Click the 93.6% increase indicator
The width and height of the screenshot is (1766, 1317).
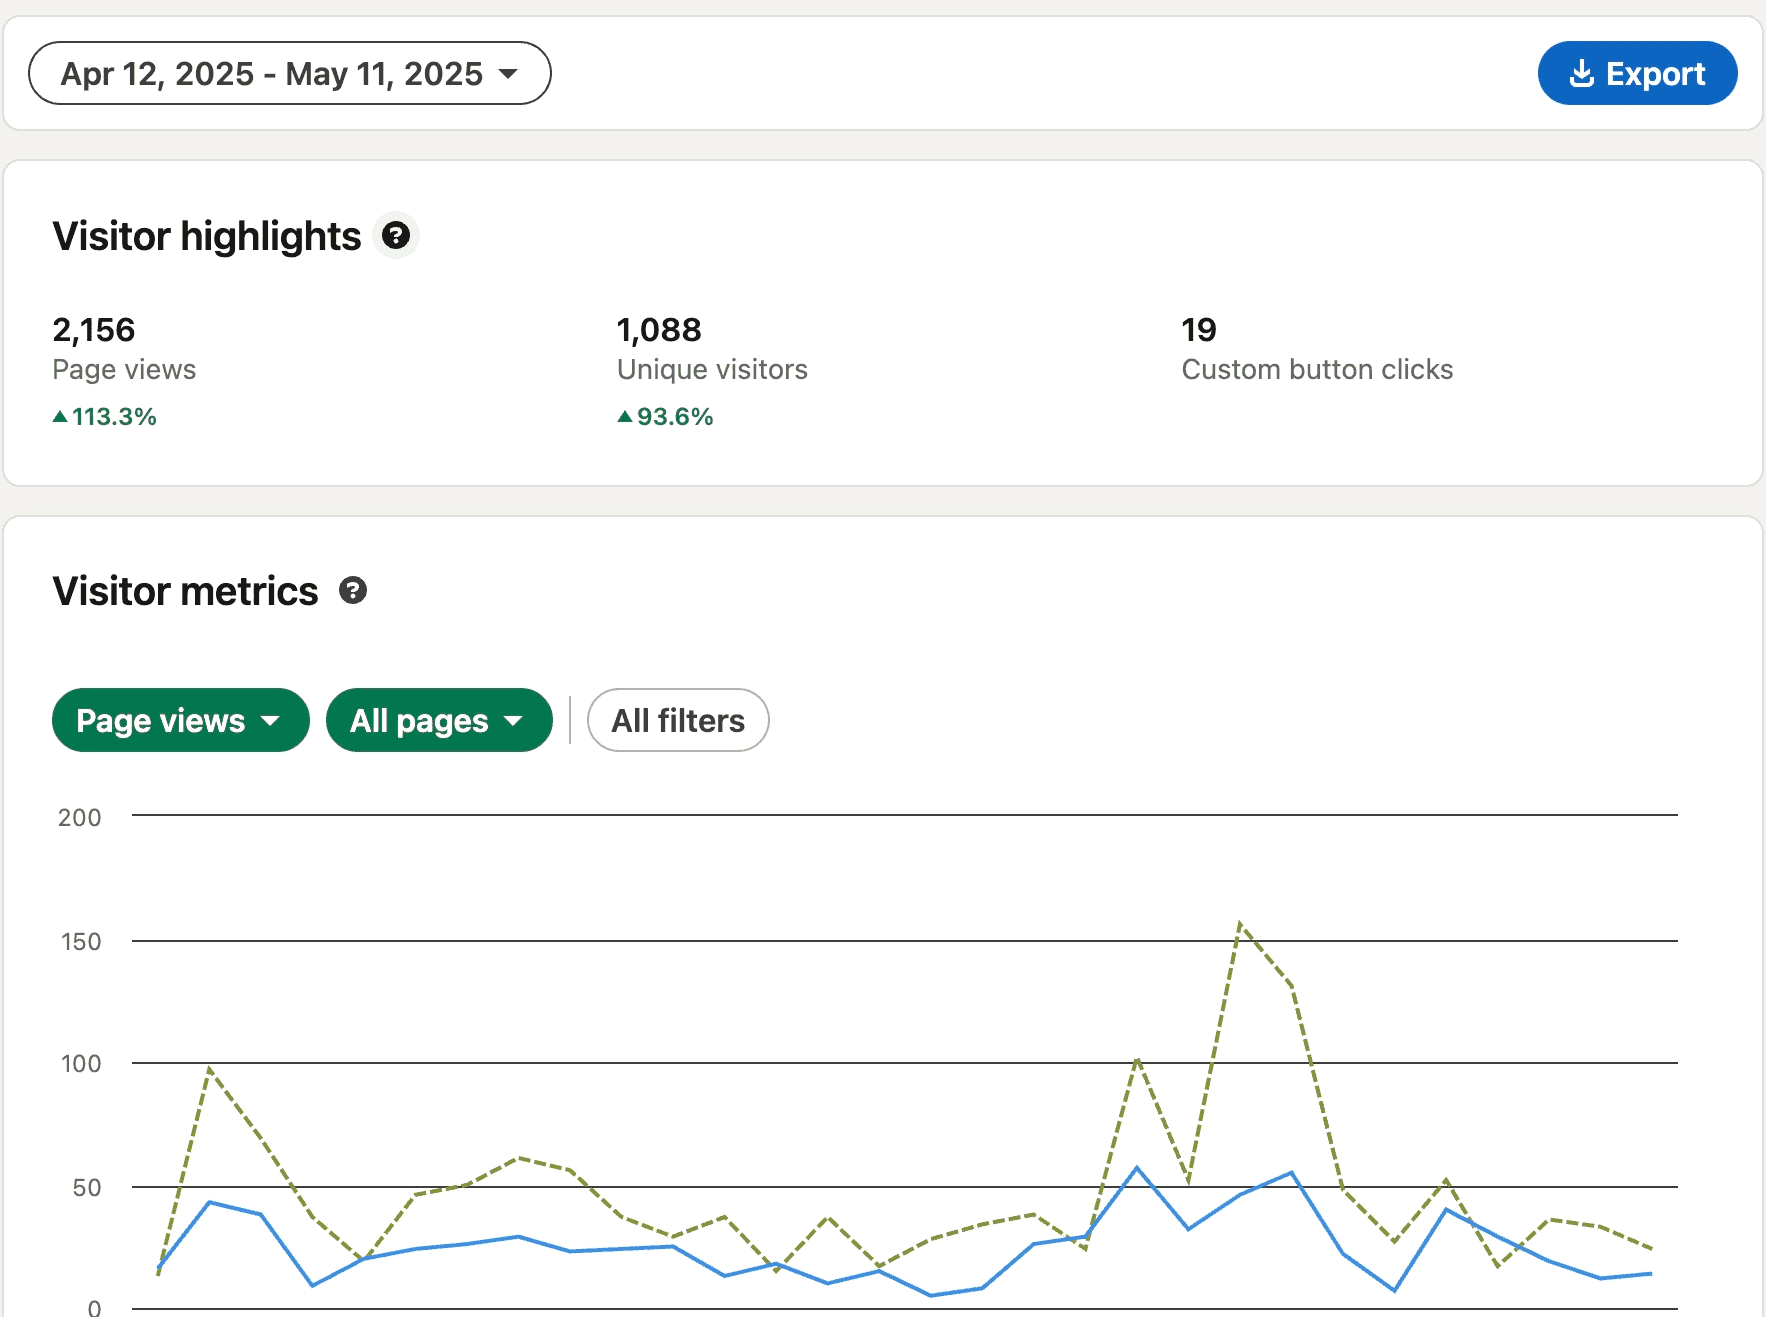click(x=666, y=416)
